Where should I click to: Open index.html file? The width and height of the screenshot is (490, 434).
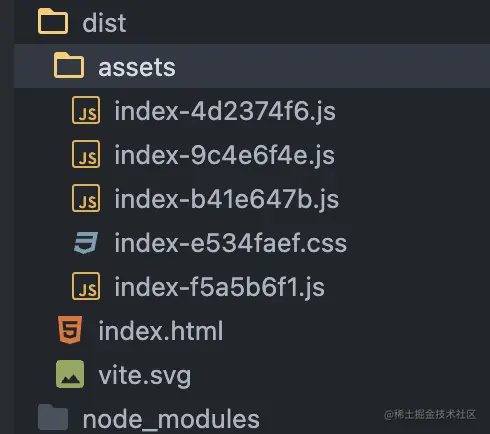[x=161, y=331]
